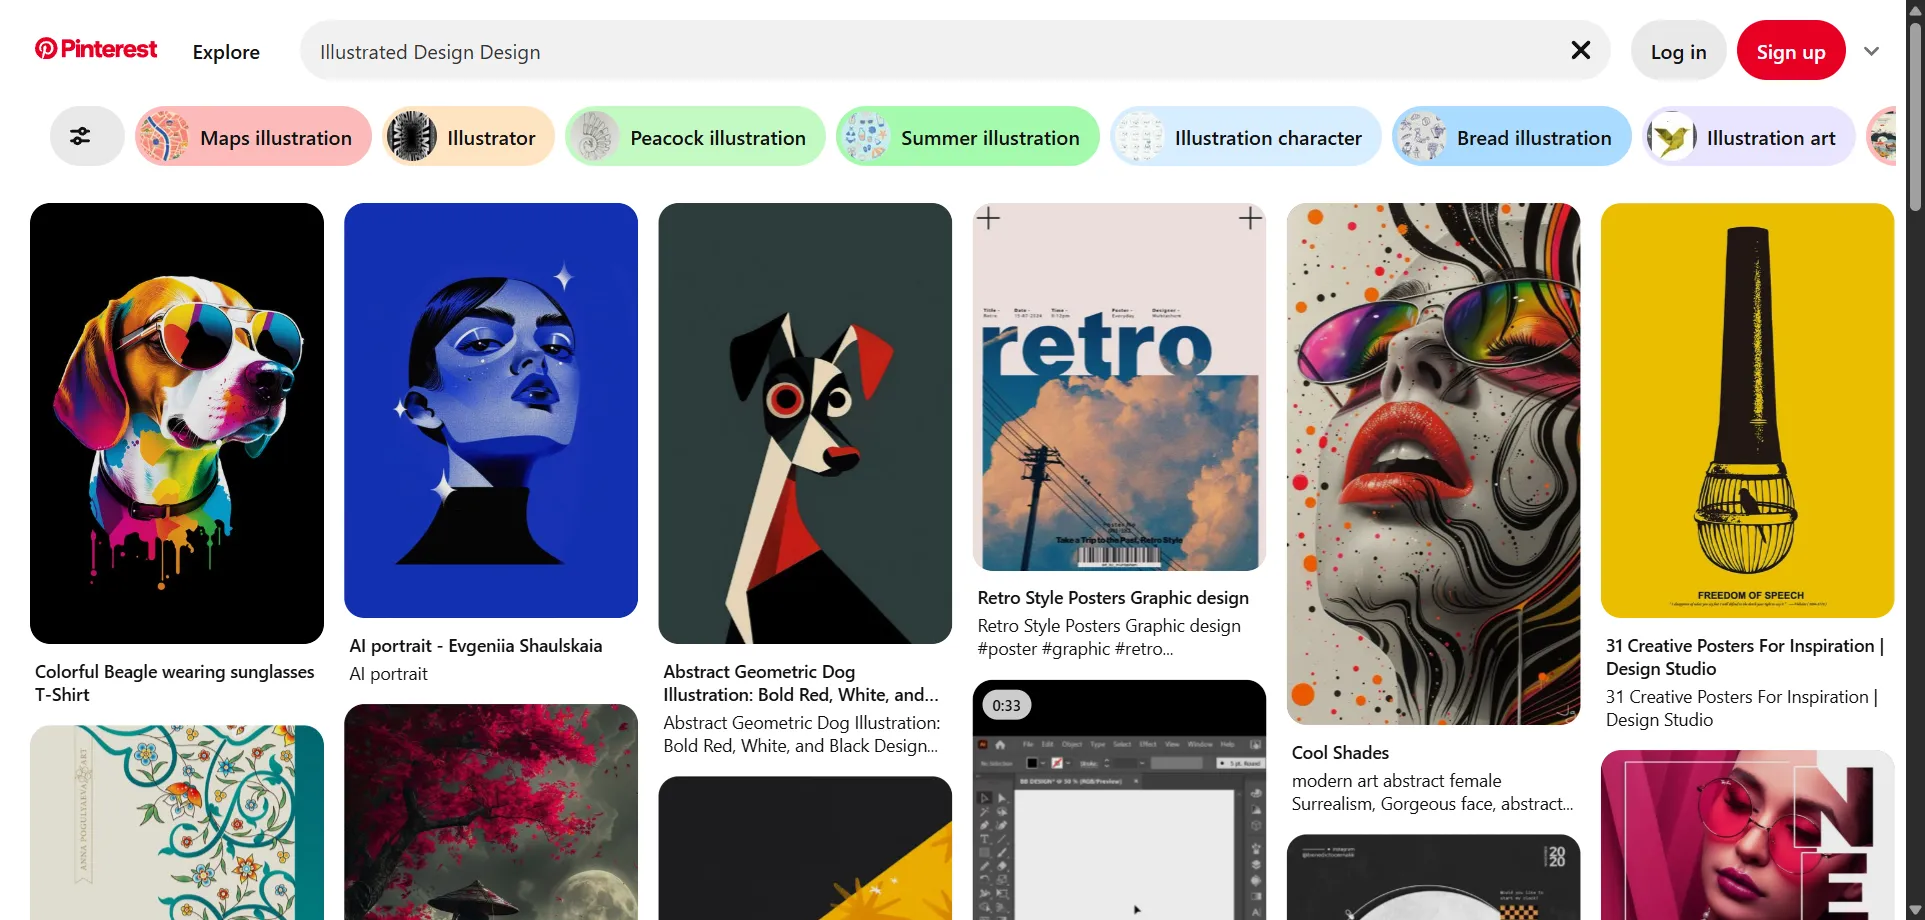This screenshot has height=920, width=1925.
Task: Open the dark 2020 poster pin
Action: click(x=1433, y=877)
